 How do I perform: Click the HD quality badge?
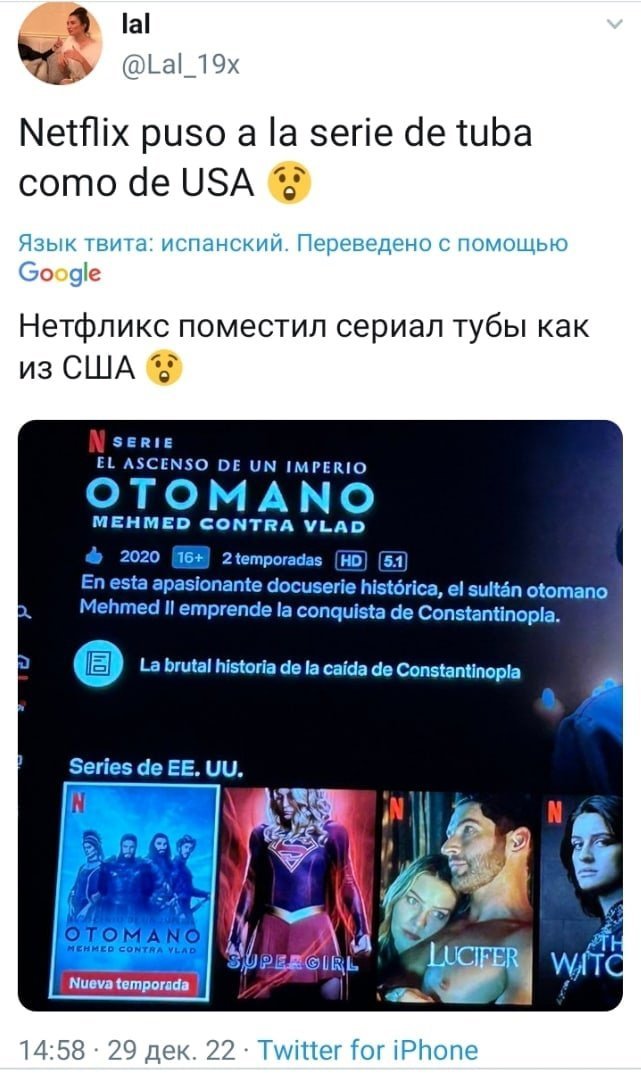click(x=350, y=561)
